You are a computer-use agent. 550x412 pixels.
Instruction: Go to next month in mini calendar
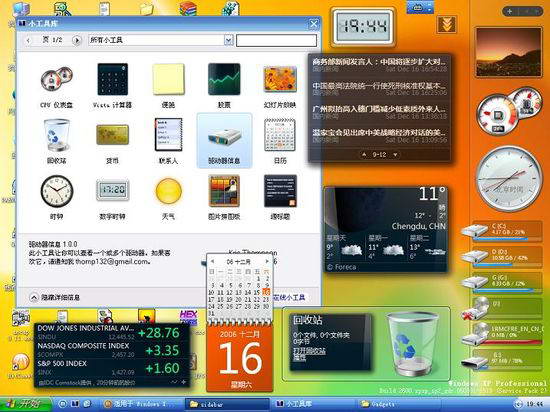coord(267,261)
